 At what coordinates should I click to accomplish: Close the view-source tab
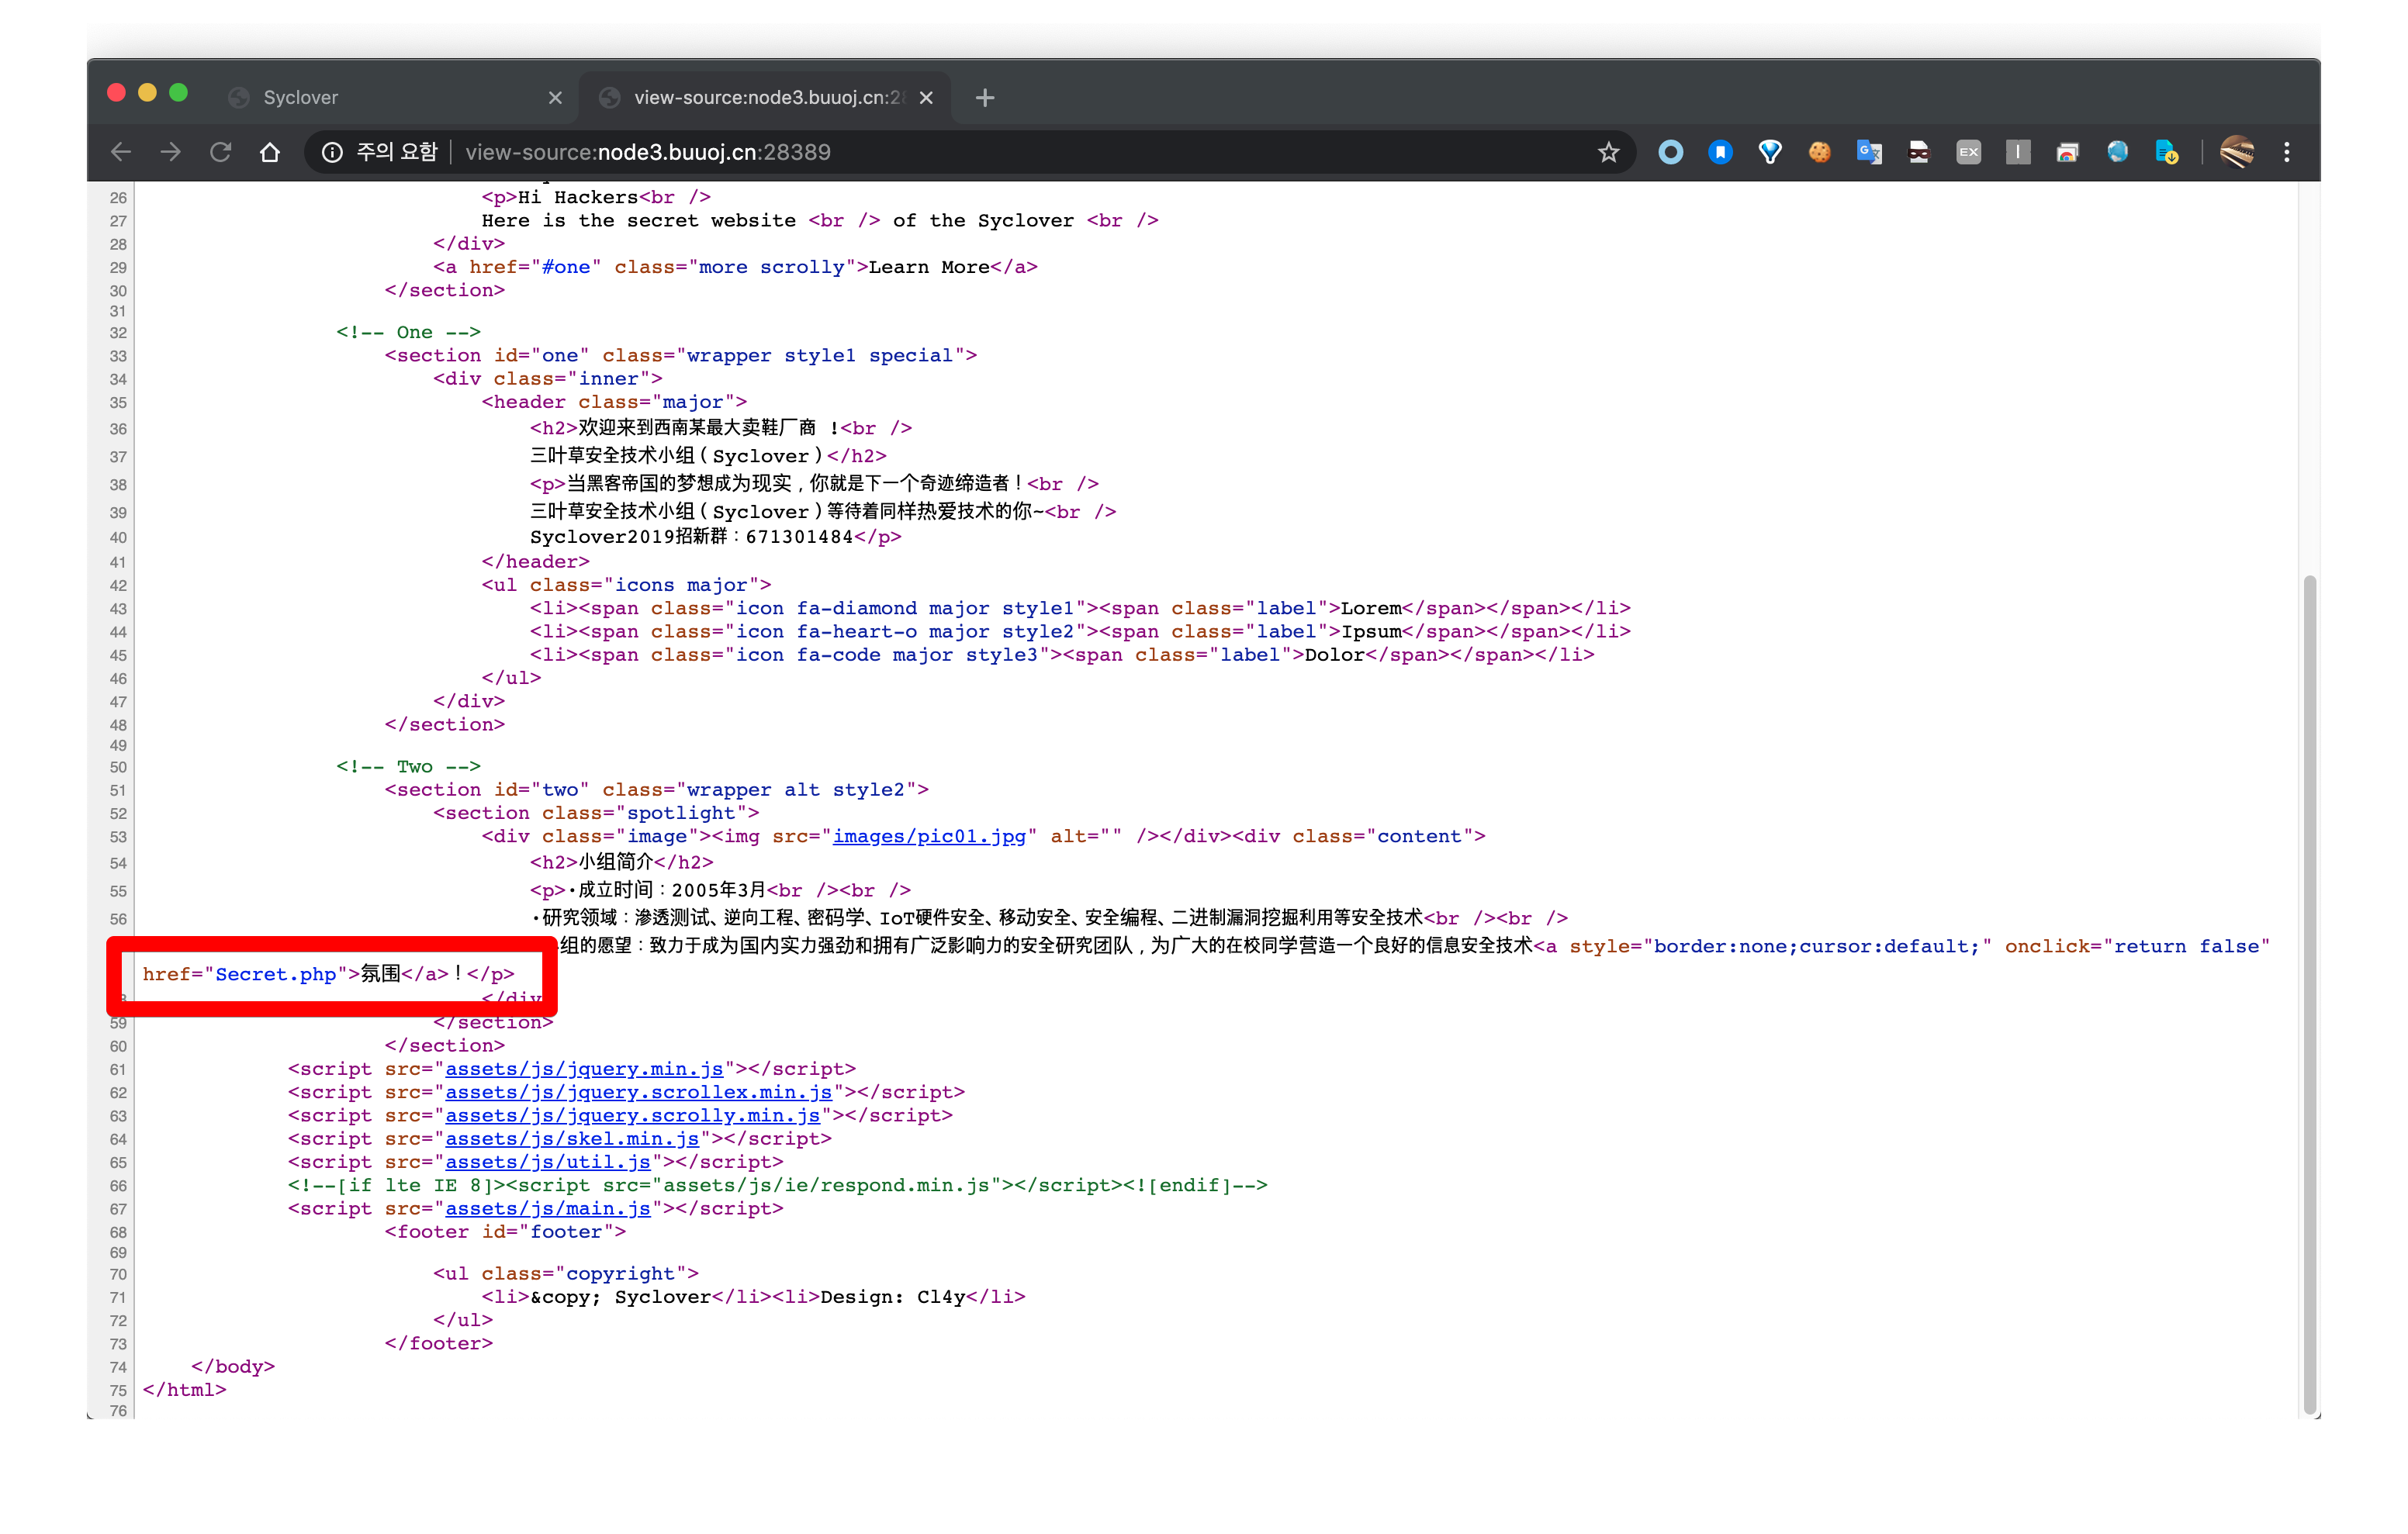pos(926,97)
